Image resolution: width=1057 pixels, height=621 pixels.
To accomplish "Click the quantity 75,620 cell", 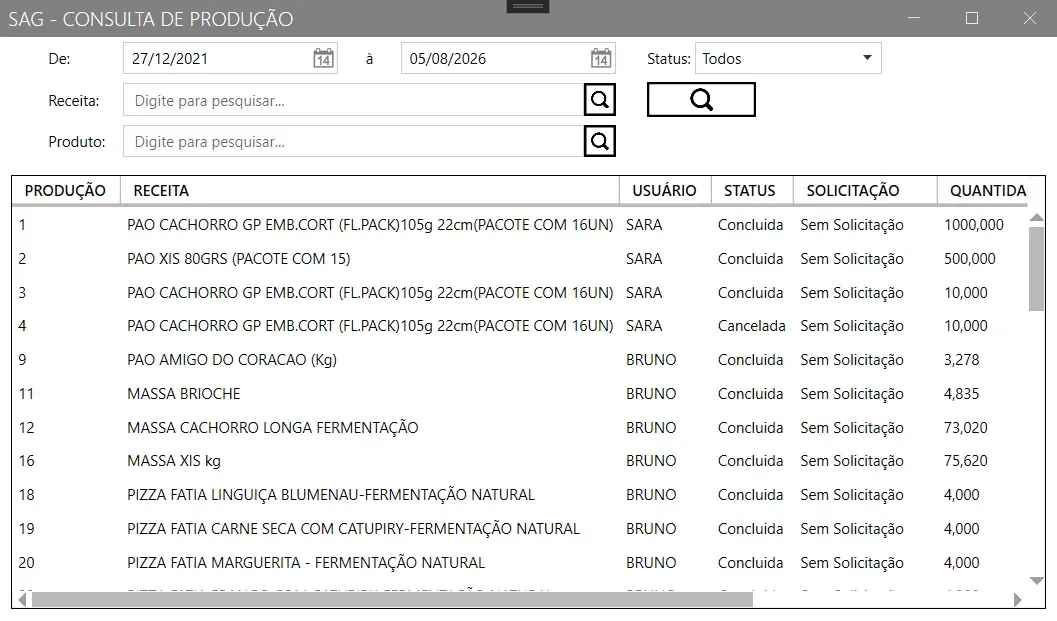I will coord(965,461).
